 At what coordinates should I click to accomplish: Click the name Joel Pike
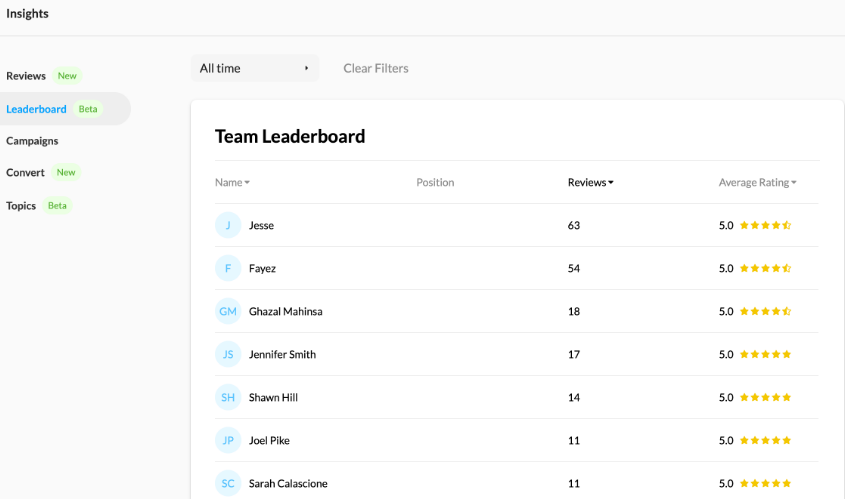click(269, 441)
